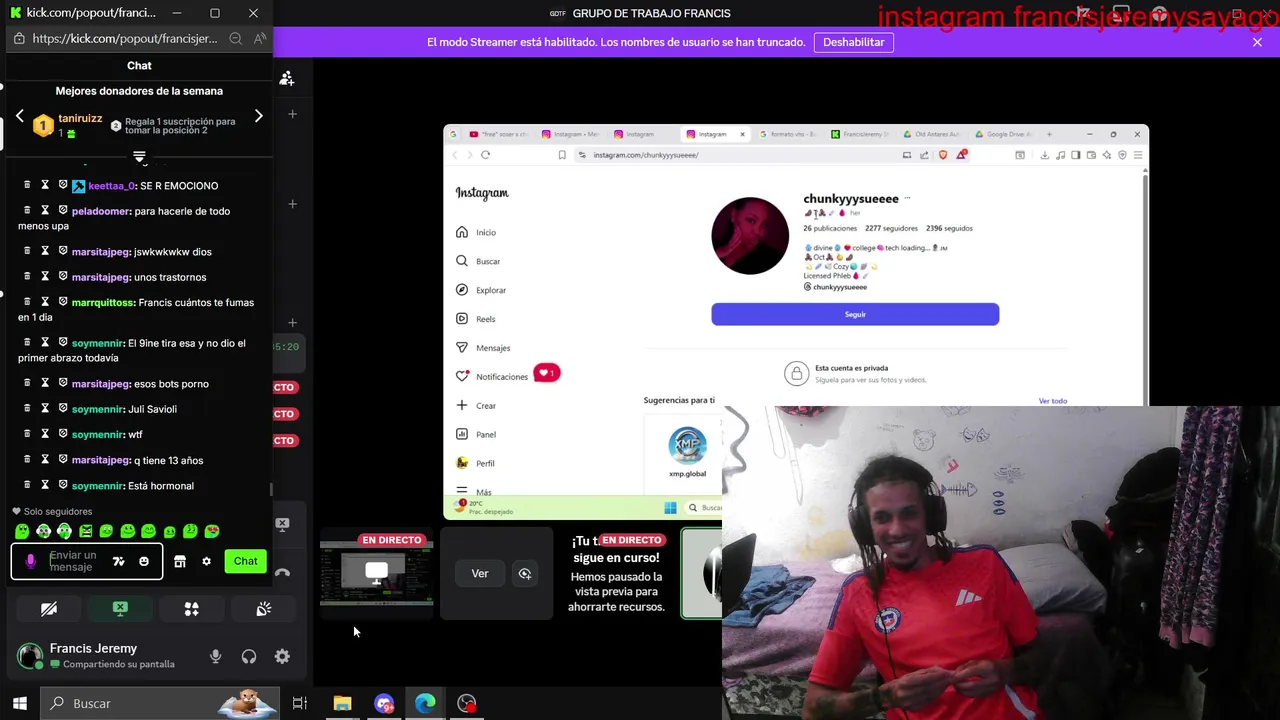1280x720 pixels.
Task: Stop screen sharing with green monitor button
Action: (x=120, y=609)
